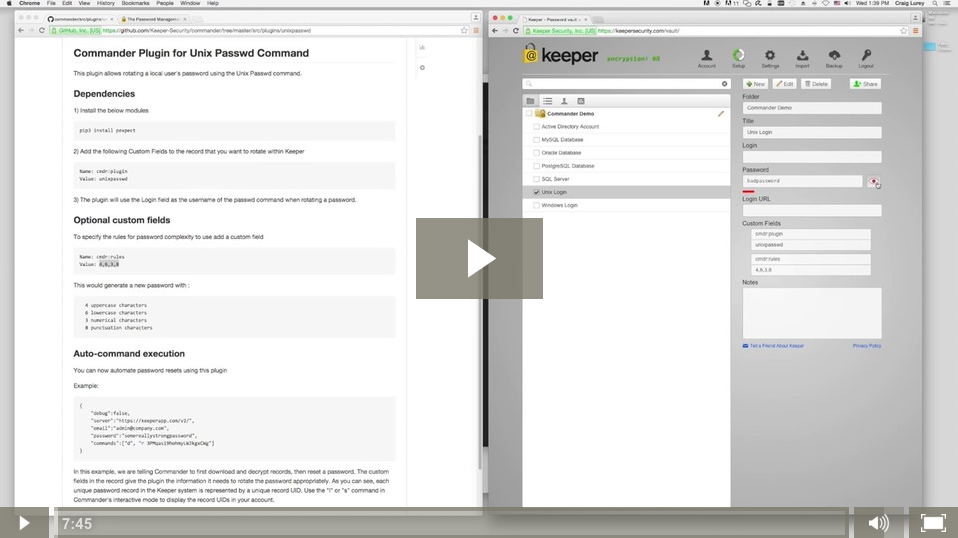Bookmark the GitHub page with the star icon
Viewport: 958px width, 538px height.
point(464,30)
